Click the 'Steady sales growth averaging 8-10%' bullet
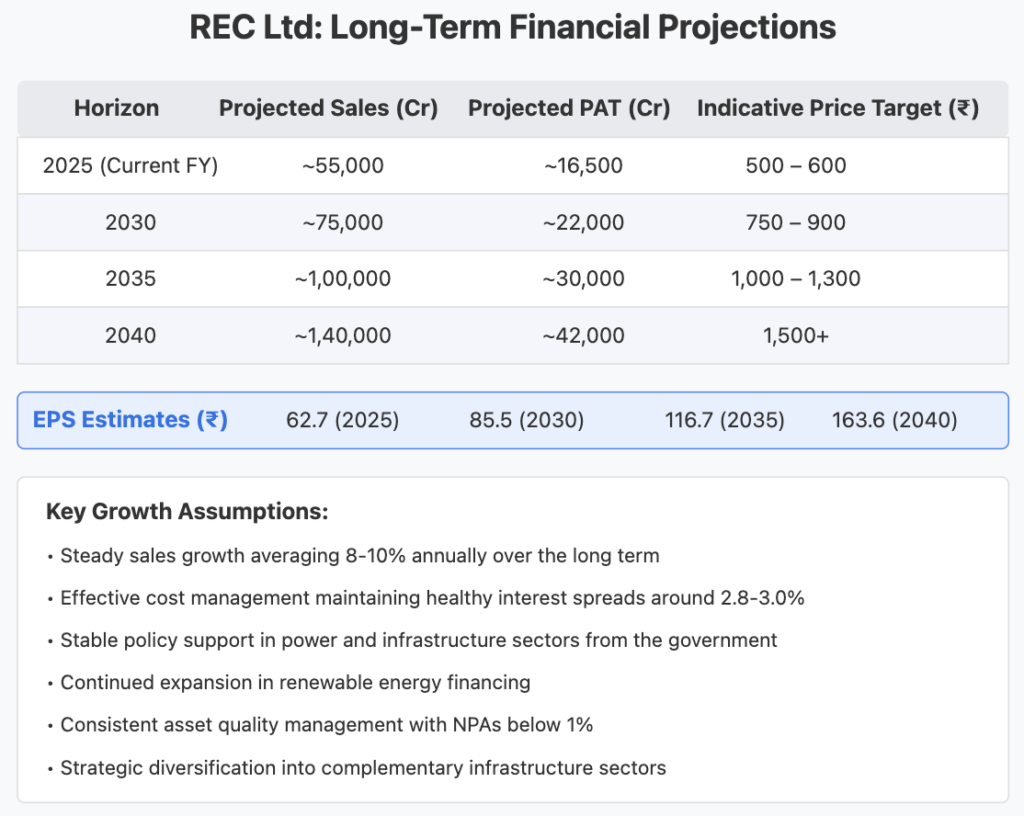This screenshot has height=816, width=1024. pos(353,556)
